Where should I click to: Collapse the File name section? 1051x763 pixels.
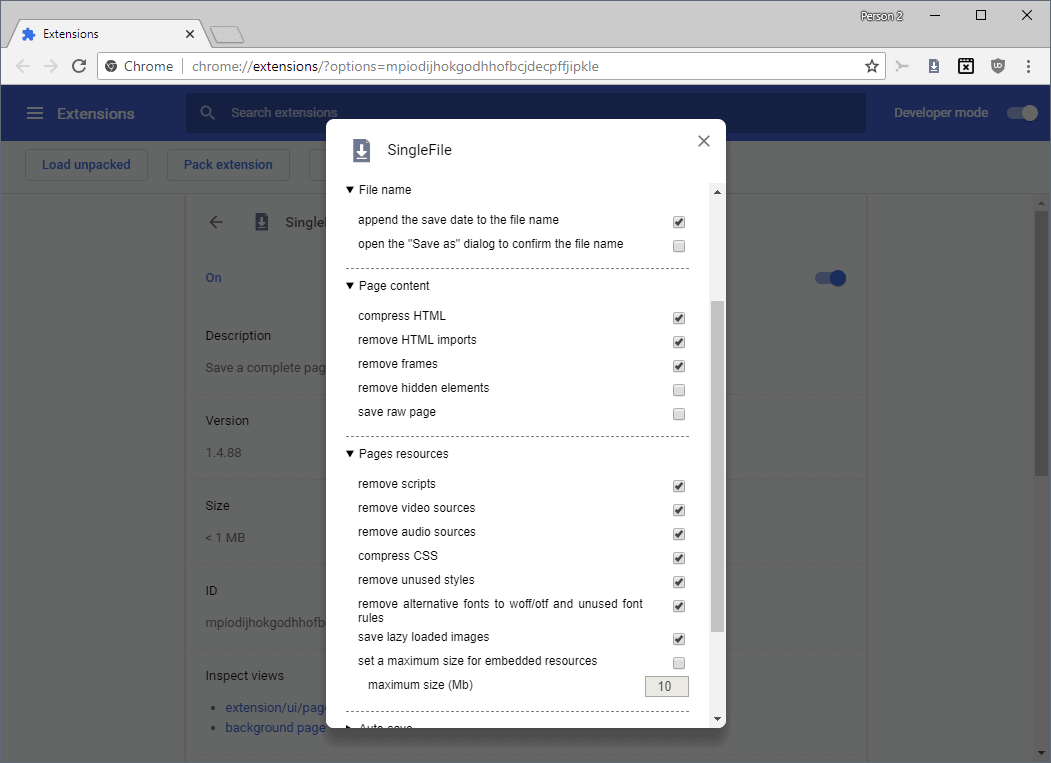379,190
